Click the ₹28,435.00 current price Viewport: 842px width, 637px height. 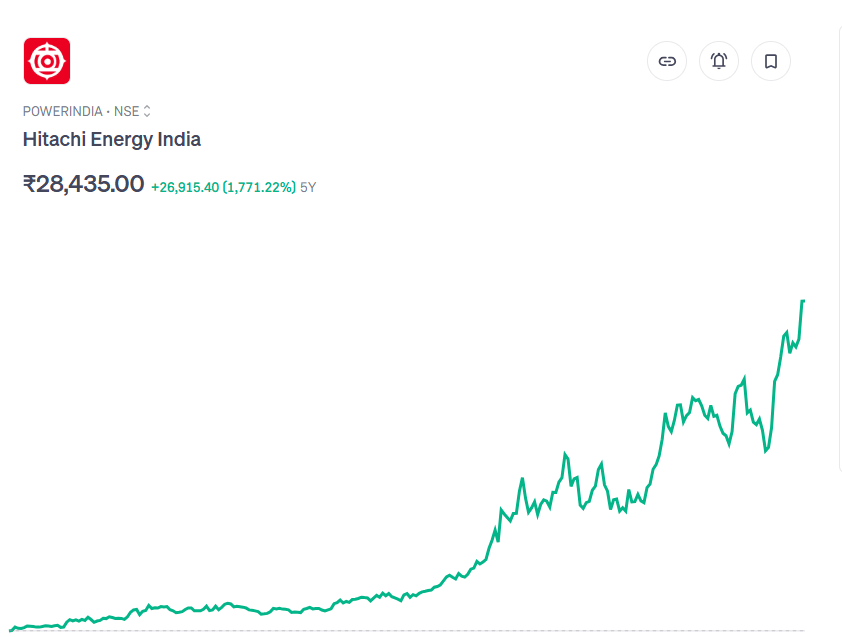[84, 184]
